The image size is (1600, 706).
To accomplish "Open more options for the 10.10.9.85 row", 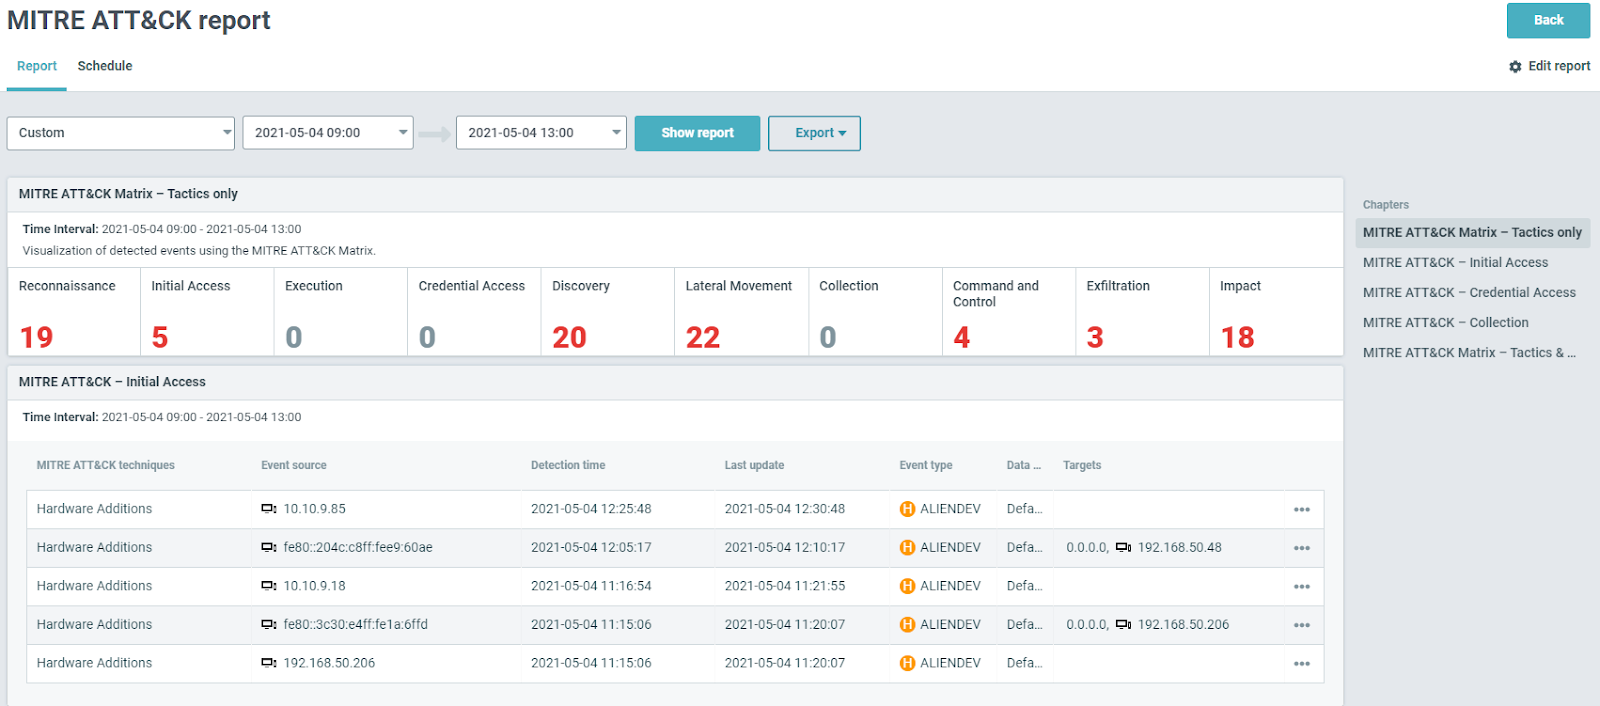I will coord(1301,509).
